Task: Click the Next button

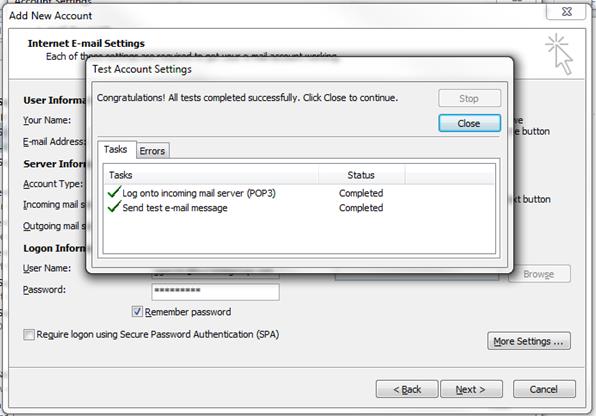Action: tap(471, 389)
